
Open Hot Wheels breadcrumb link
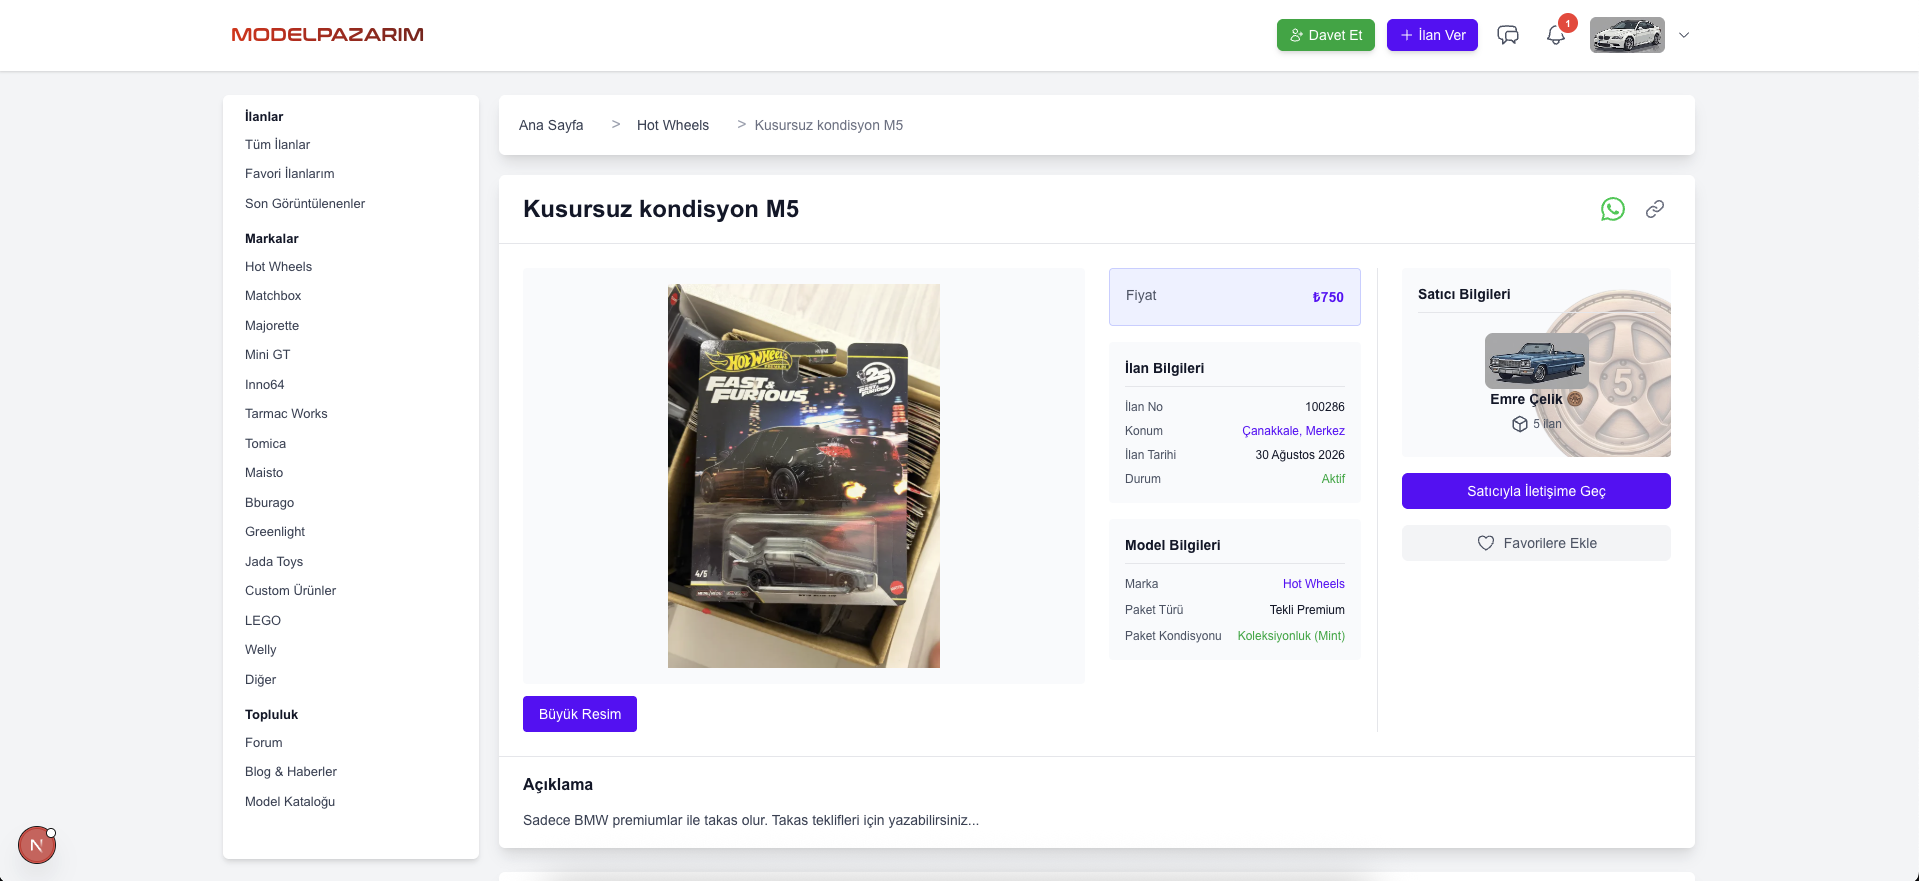(x=673, y=125)
